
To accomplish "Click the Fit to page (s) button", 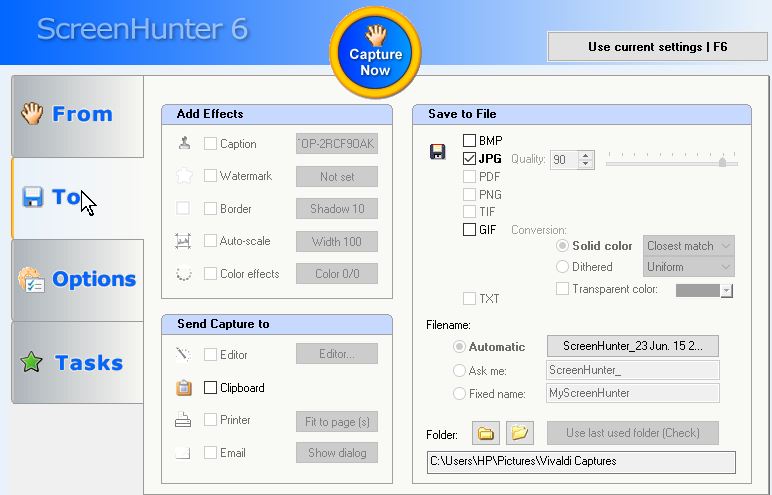I will (x=337, y=422).
